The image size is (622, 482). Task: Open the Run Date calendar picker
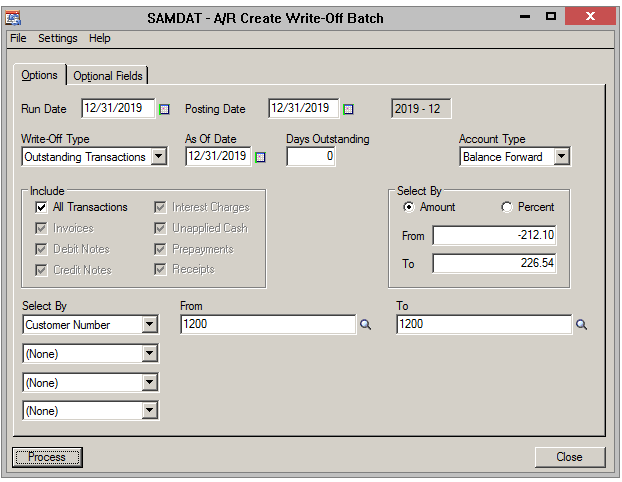(165, 109)
